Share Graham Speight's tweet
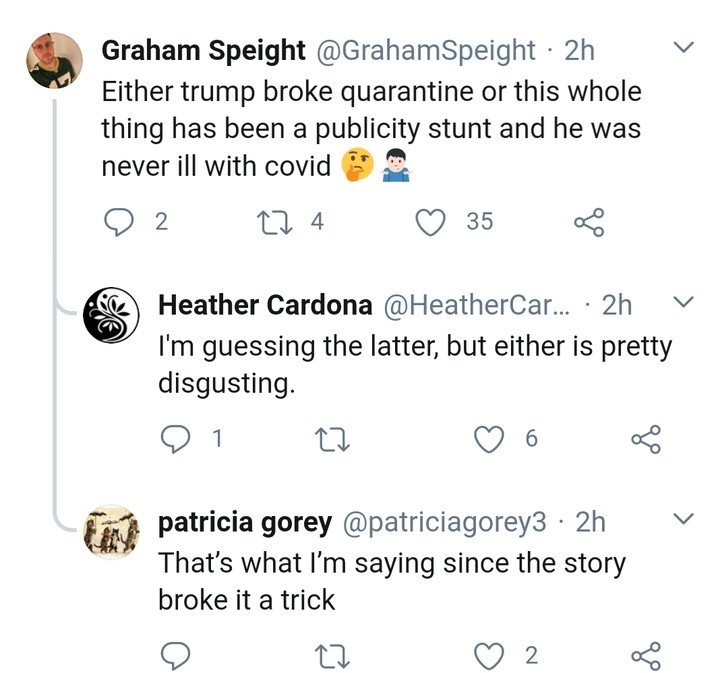Viewport: 720px width, 673px height. 588,222
